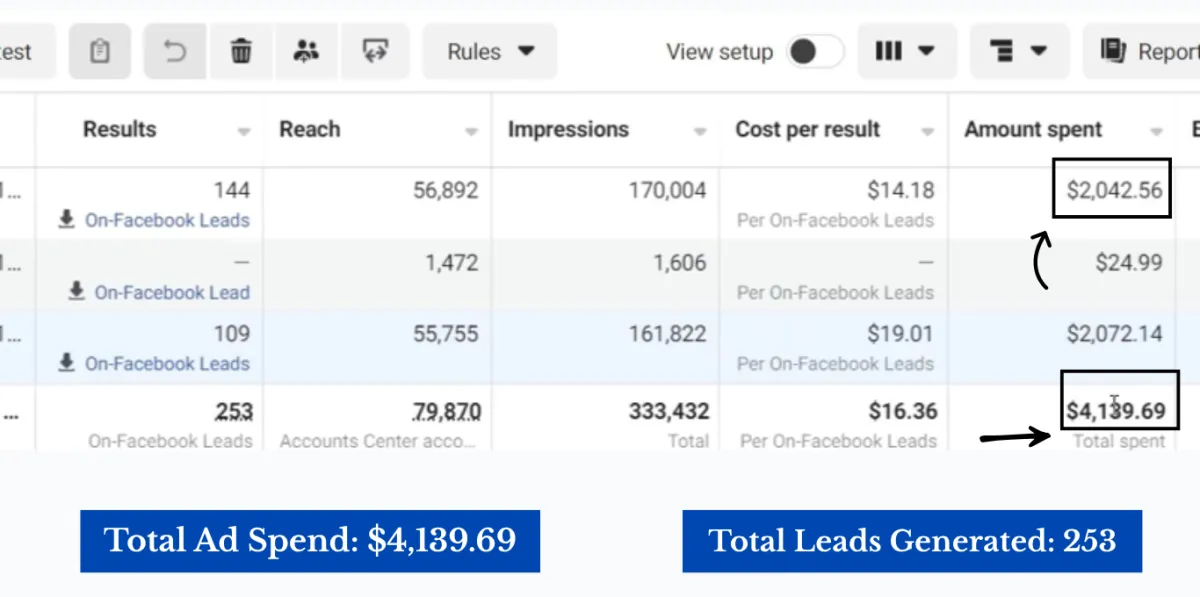This screenshot has width=1200, height=597.
Task: Sort by the Reach column header
Action: [x=310, y=129]
